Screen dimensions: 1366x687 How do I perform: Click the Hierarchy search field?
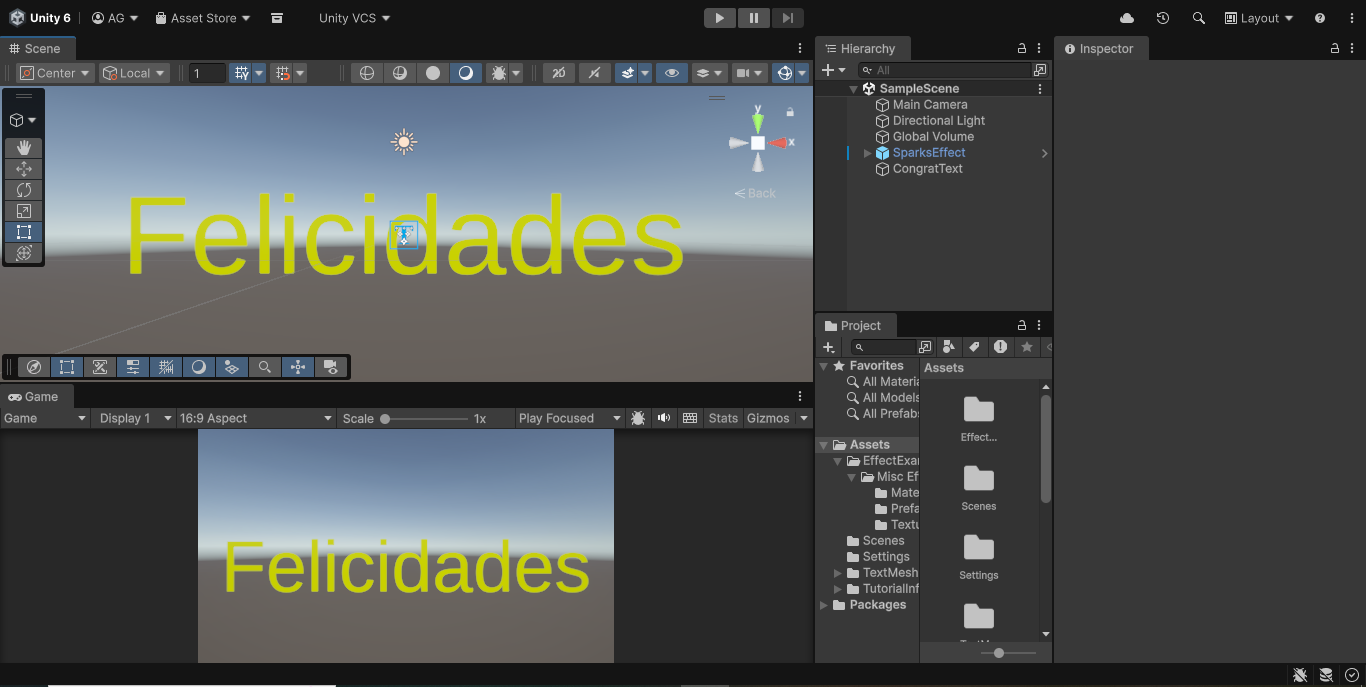tap(947, 70)
